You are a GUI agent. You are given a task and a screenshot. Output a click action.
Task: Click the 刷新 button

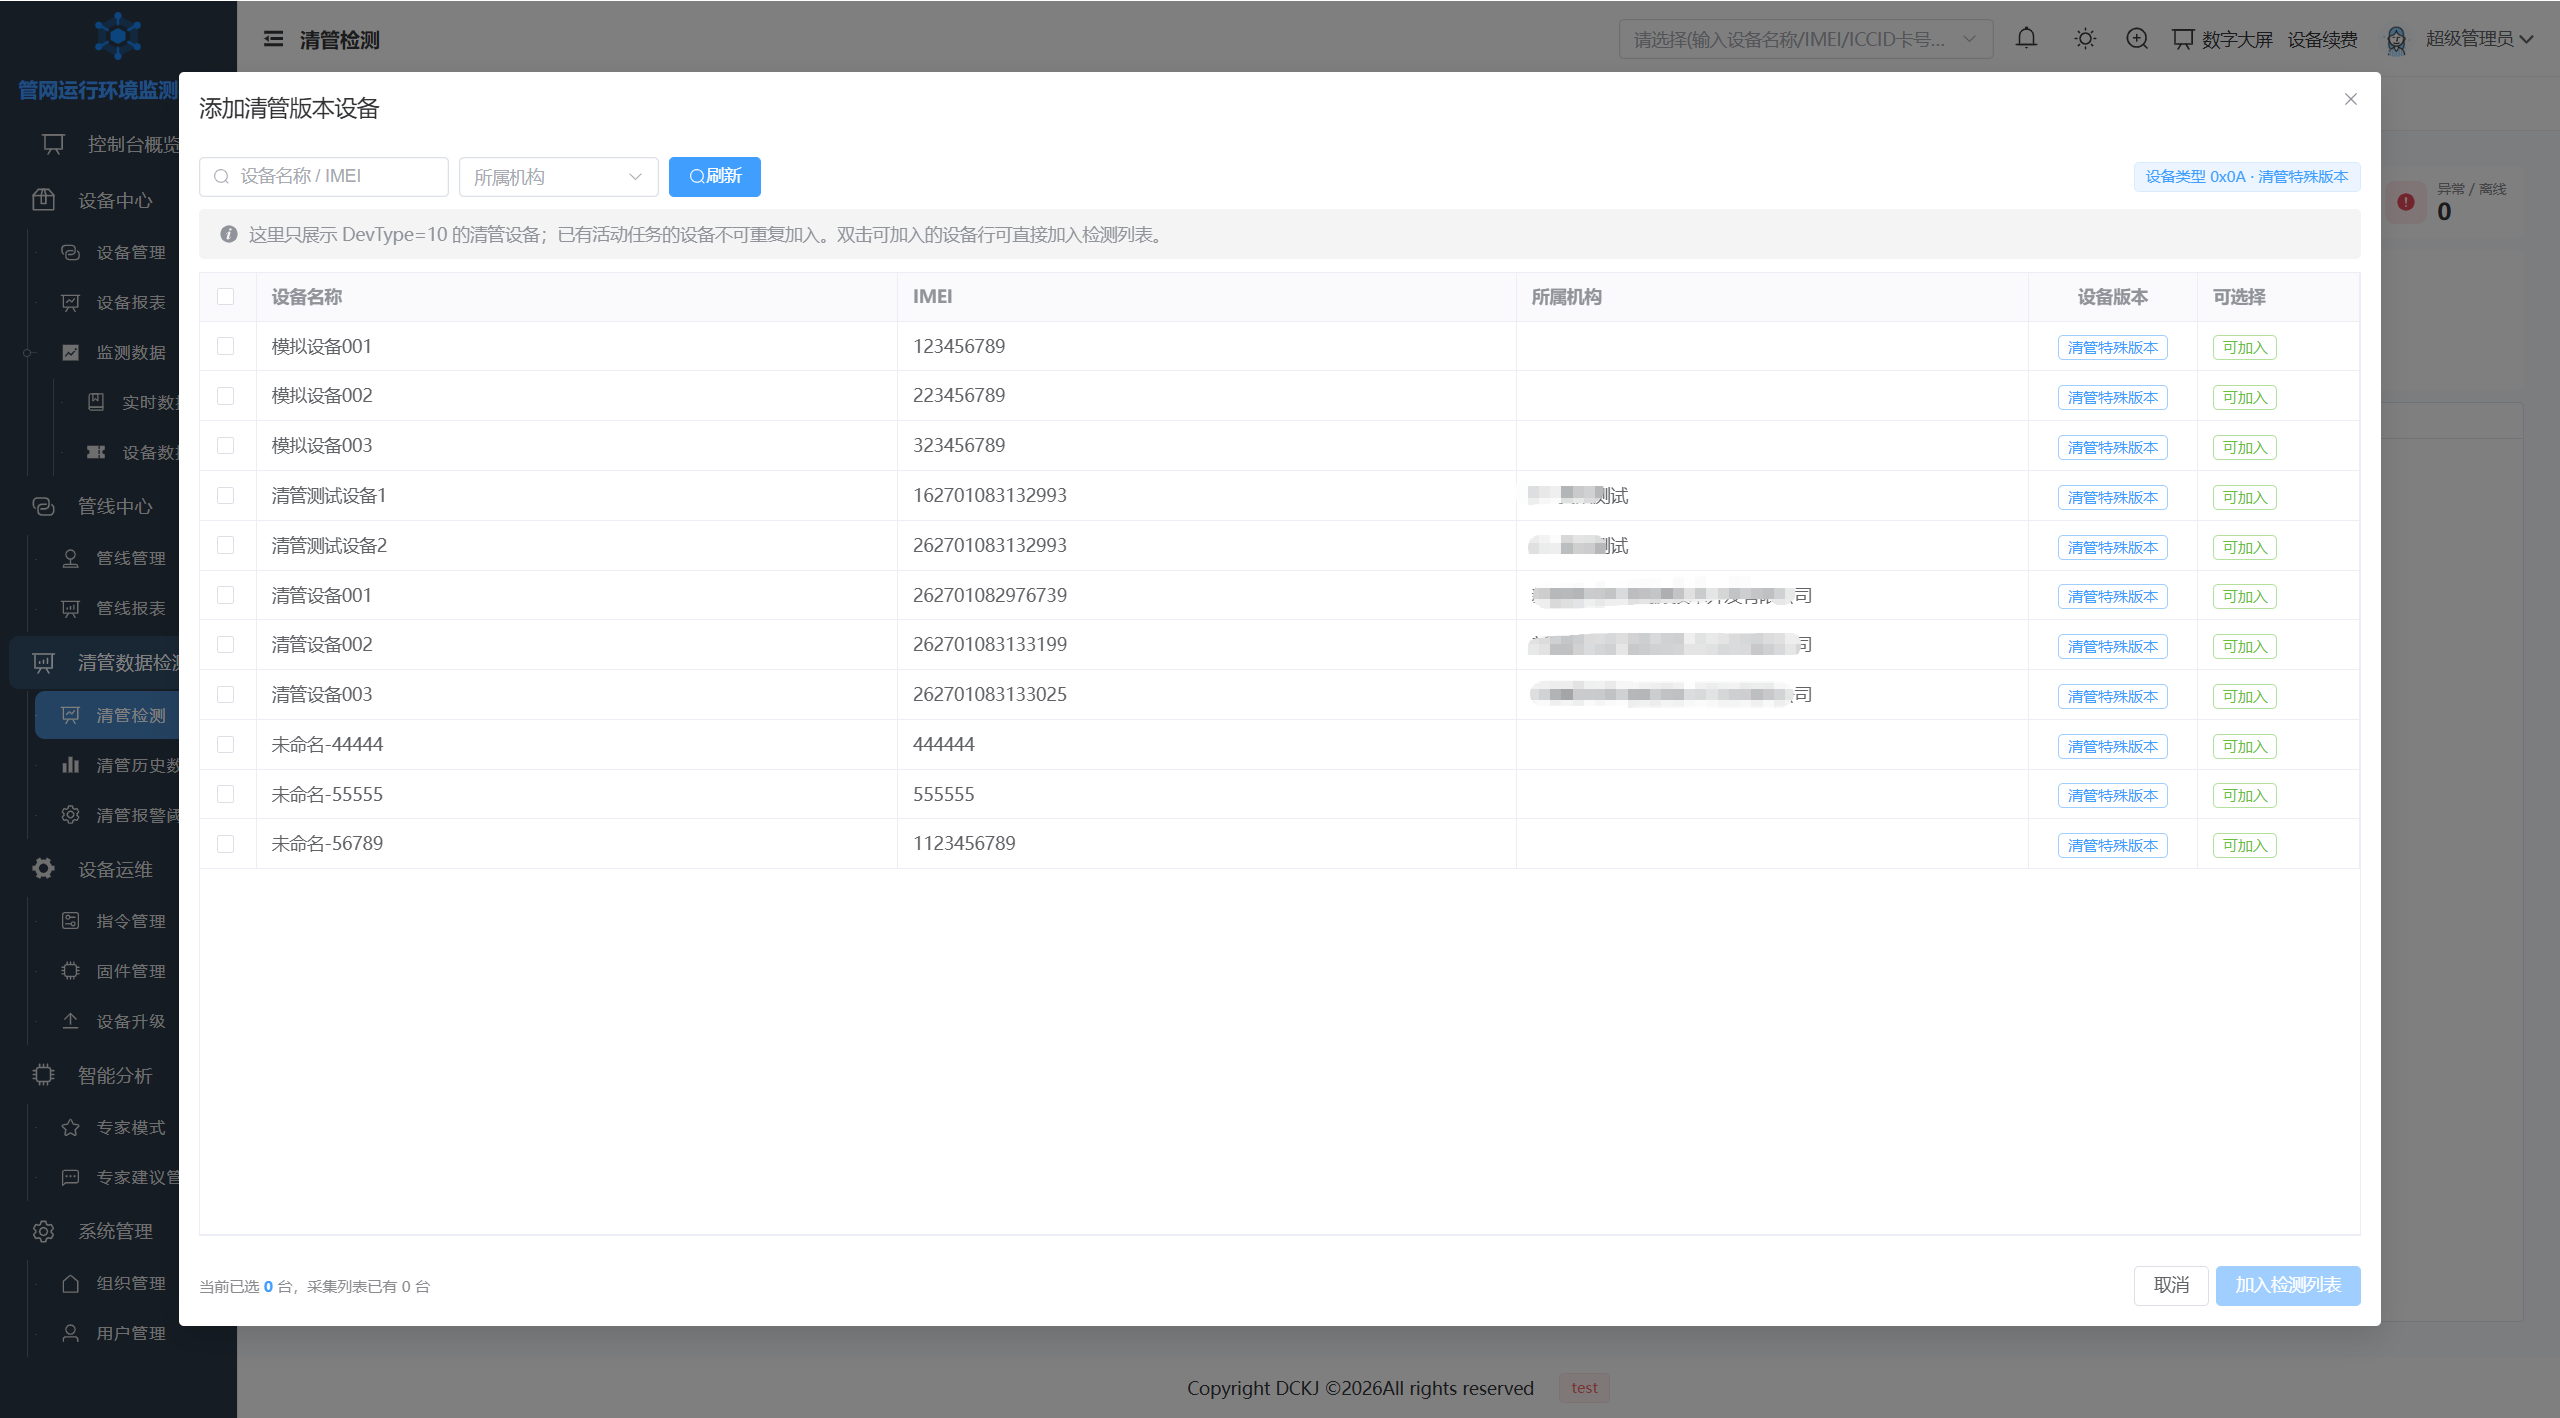pos(714,177)
